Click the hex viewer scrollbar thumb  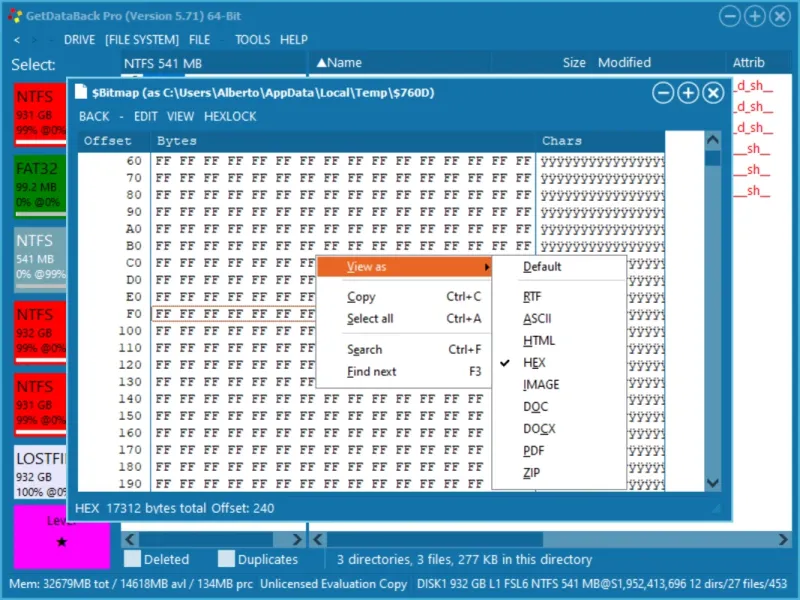713,158
